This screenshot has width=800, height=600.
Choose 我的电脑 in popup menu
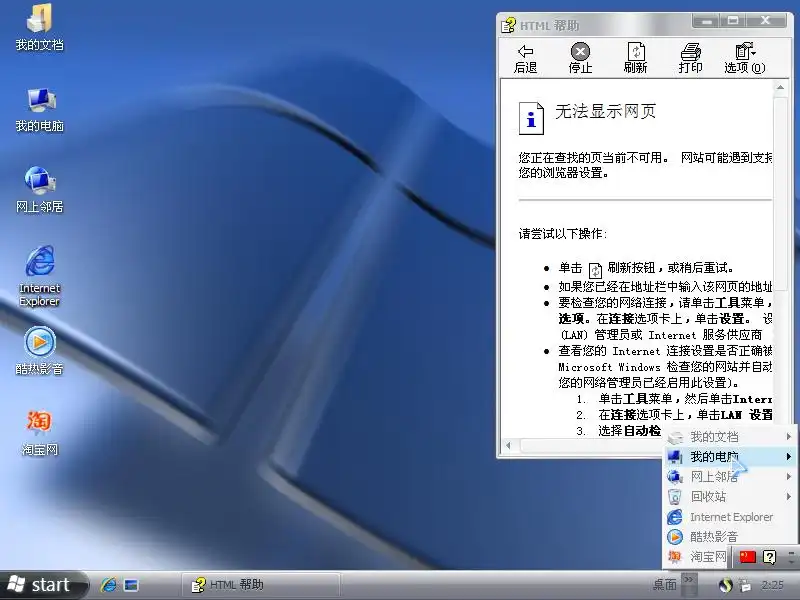(x=730, y=457)
